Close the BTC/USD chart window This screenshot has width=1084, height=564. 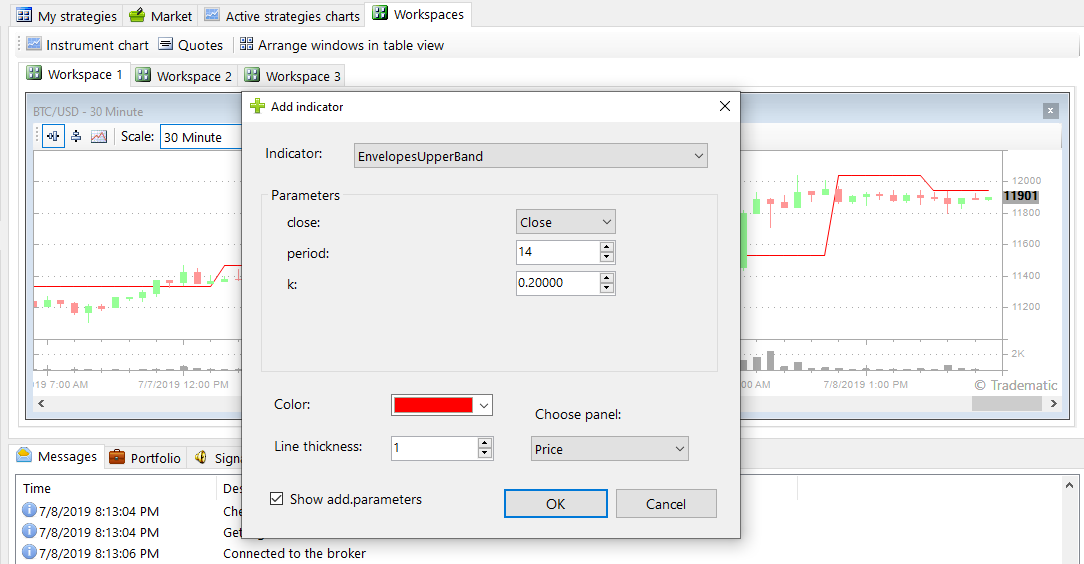coord(1050,111)
